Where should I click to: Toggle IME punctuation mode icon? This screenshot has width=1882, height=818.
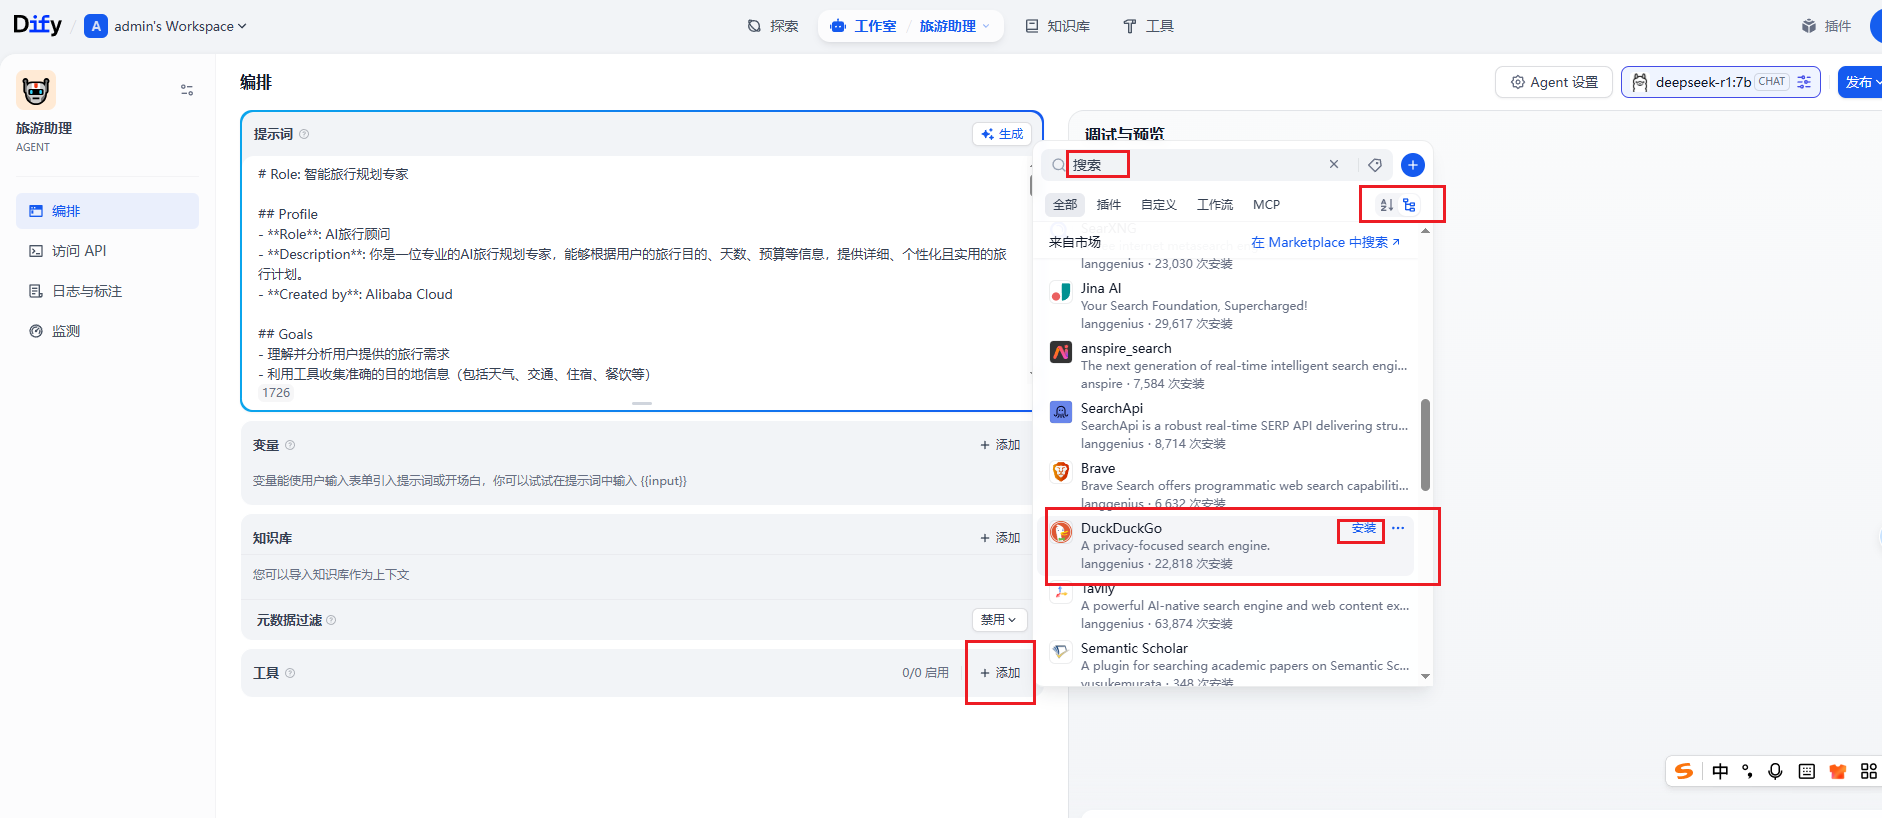tap(1747, 771)
